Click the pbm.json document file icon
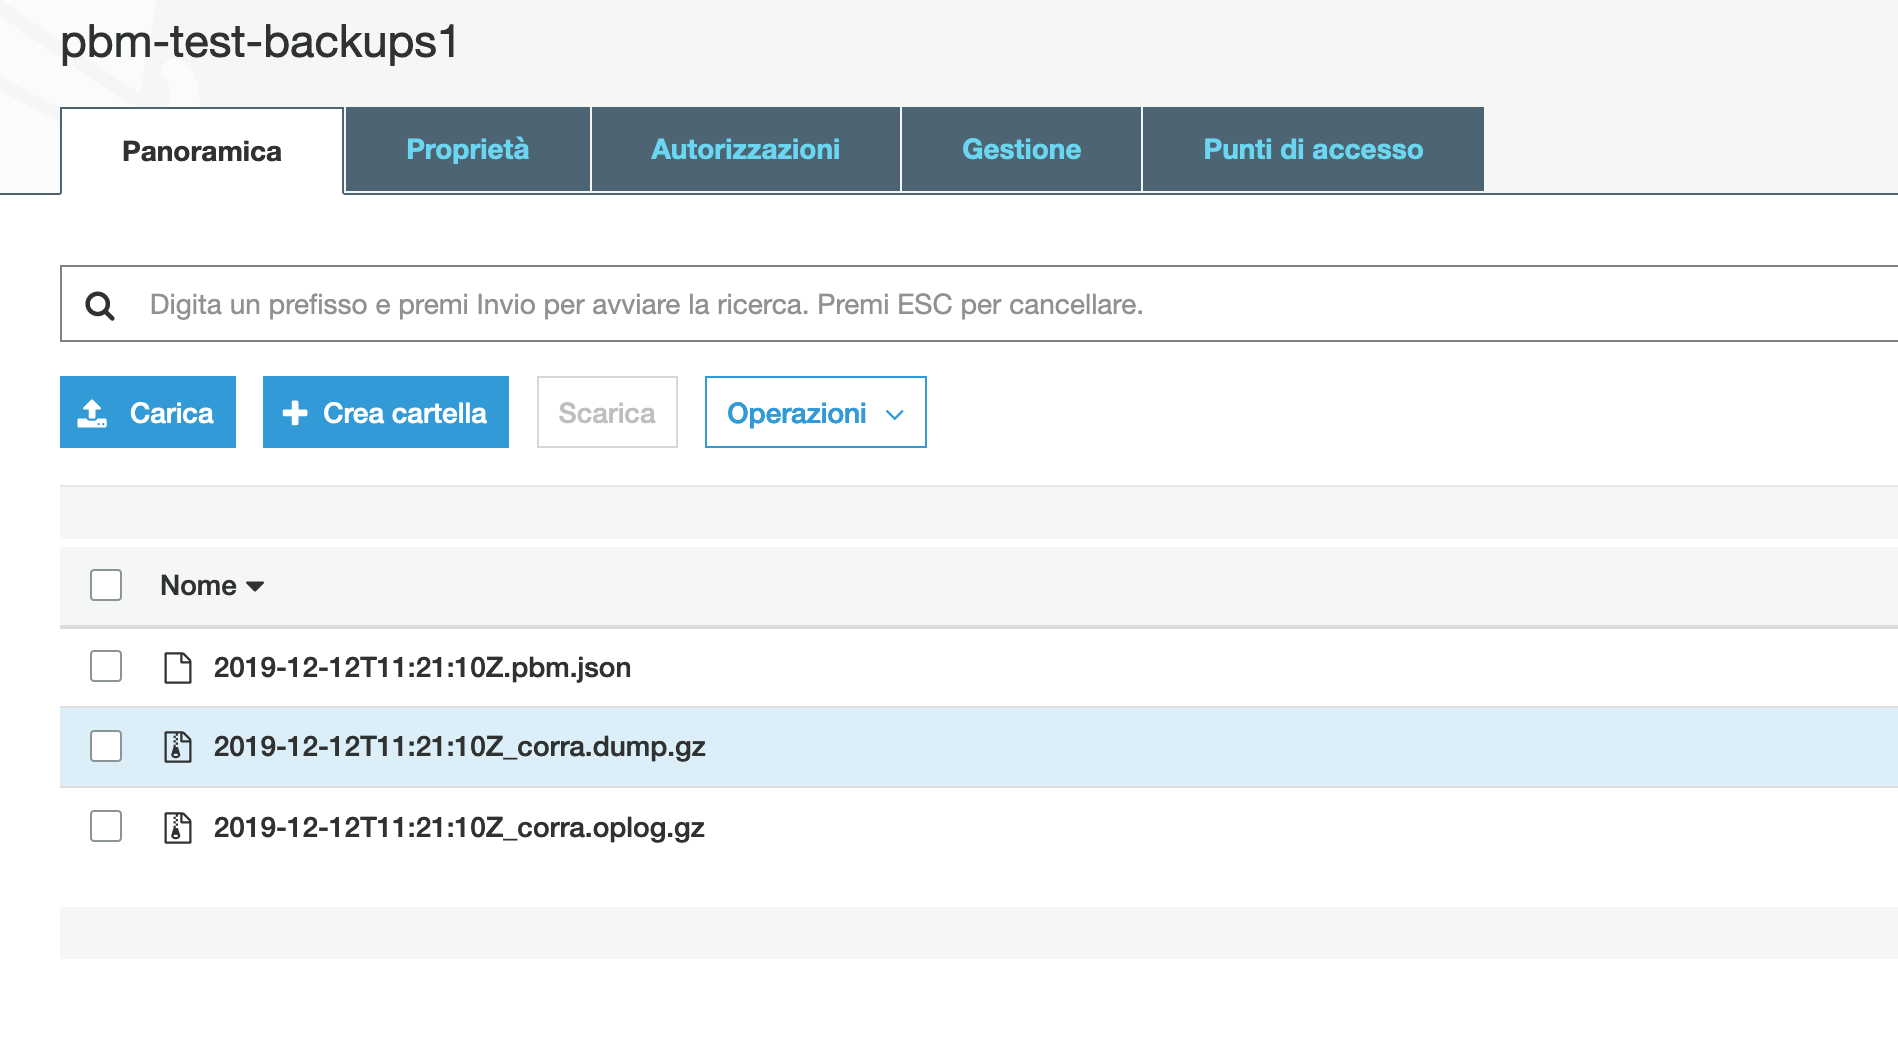The image size is (1898, 1052). (x=178, y=667)
